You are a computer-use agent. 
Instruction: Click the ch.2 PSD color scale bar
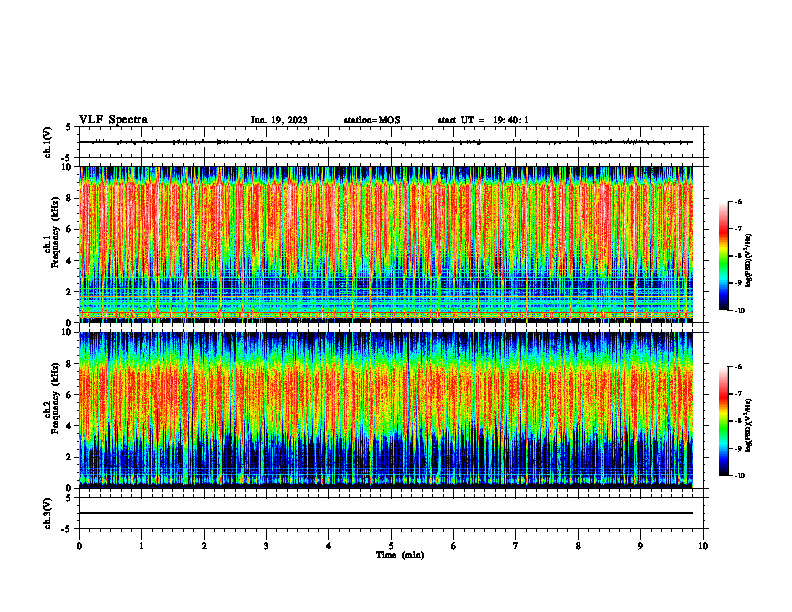(x=723, y=421)
